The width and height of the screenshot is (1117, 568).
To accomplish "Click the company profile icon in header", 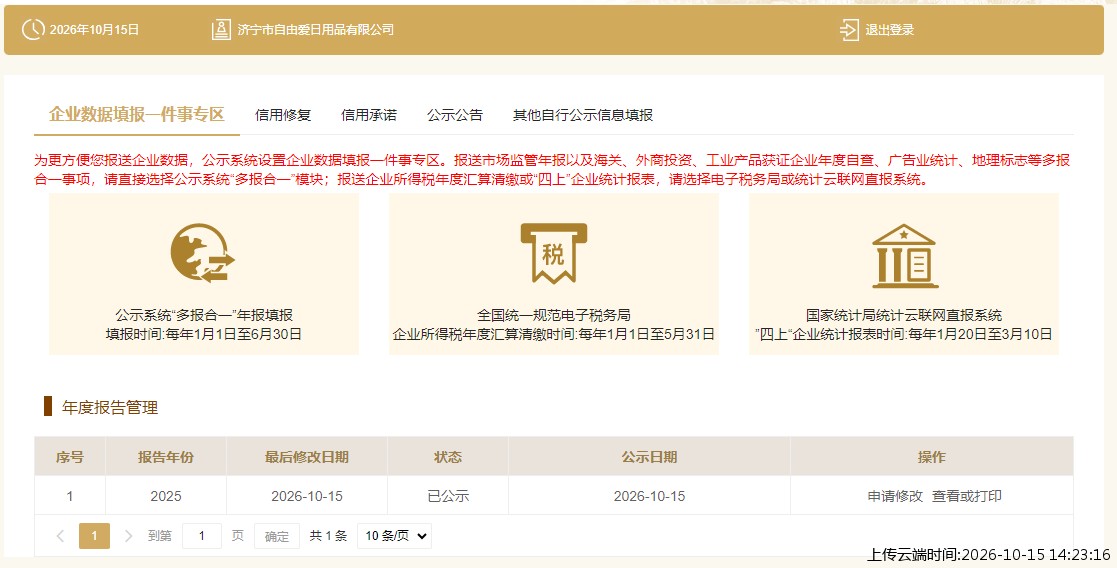I will tap(221, 29).
